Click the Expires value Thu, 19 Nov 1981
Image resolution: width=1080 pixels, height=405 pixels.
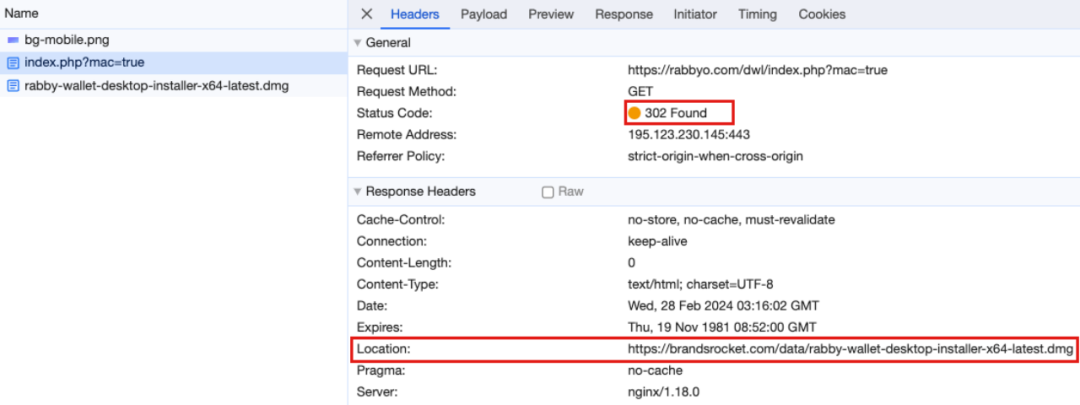click(x=722, y=327)
